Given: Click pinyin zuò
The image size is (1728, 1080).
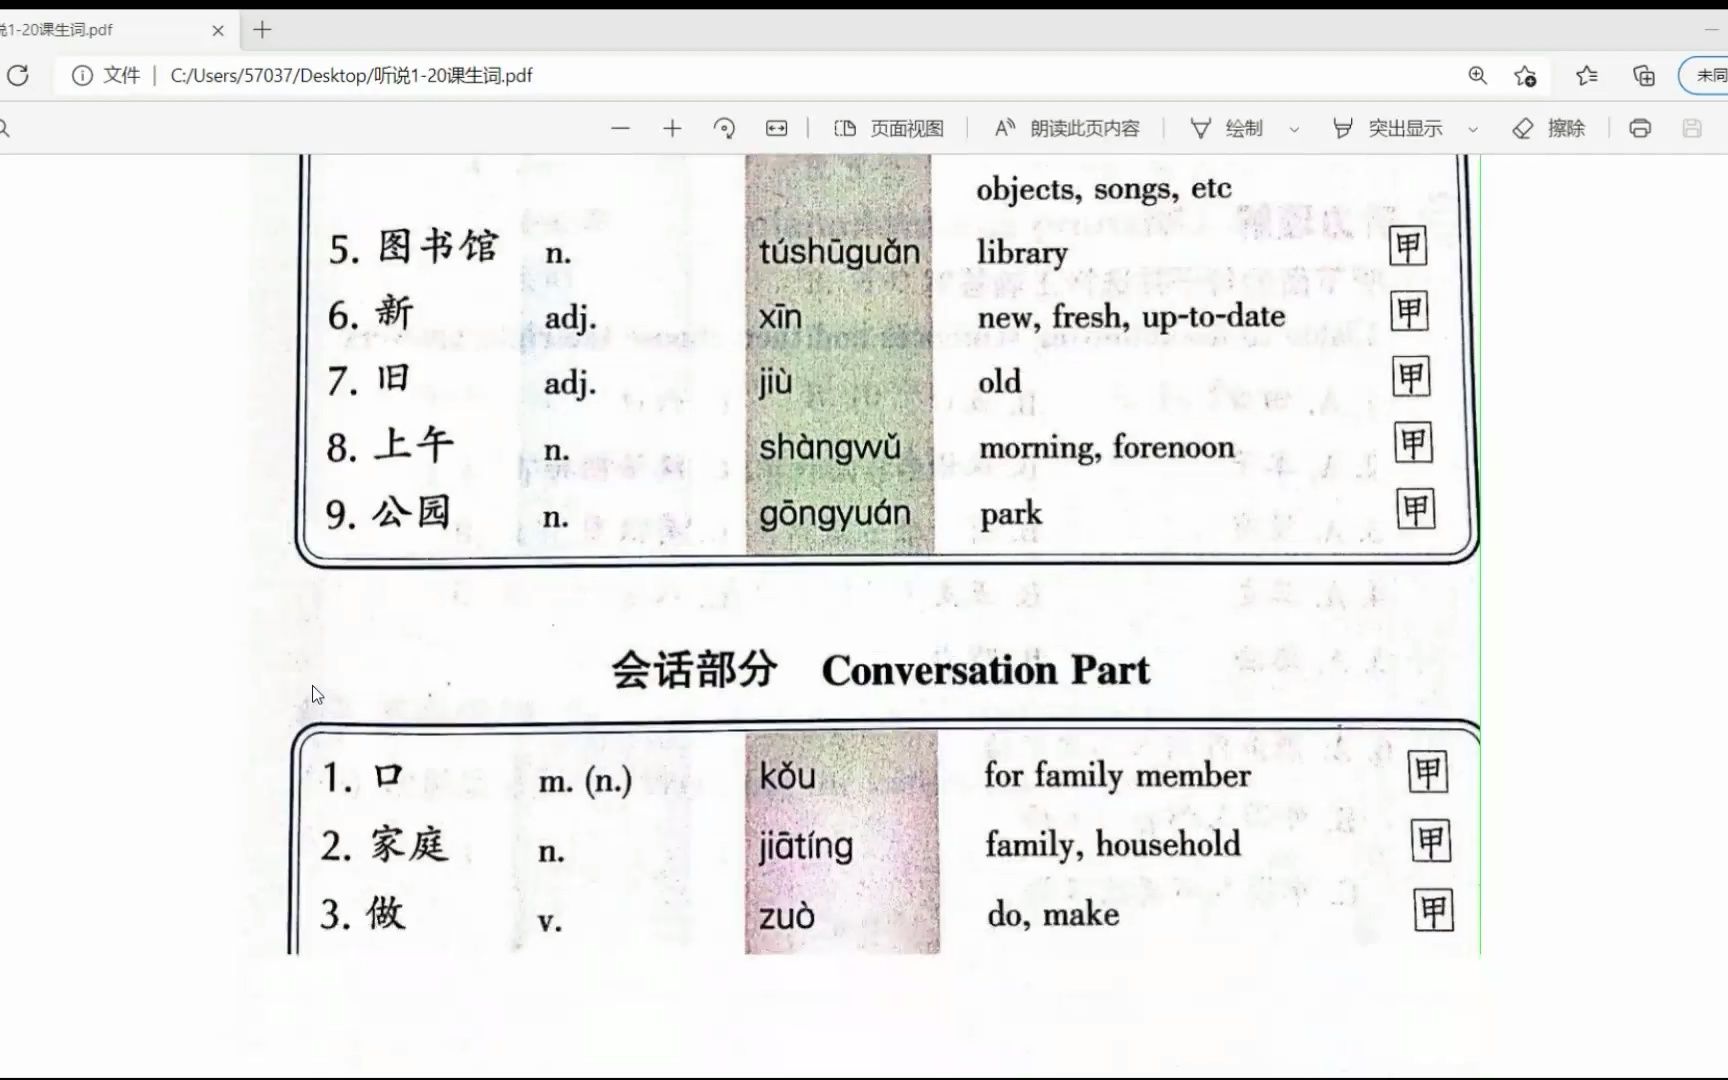Looking at the screenshot, I should click(786, 917).
